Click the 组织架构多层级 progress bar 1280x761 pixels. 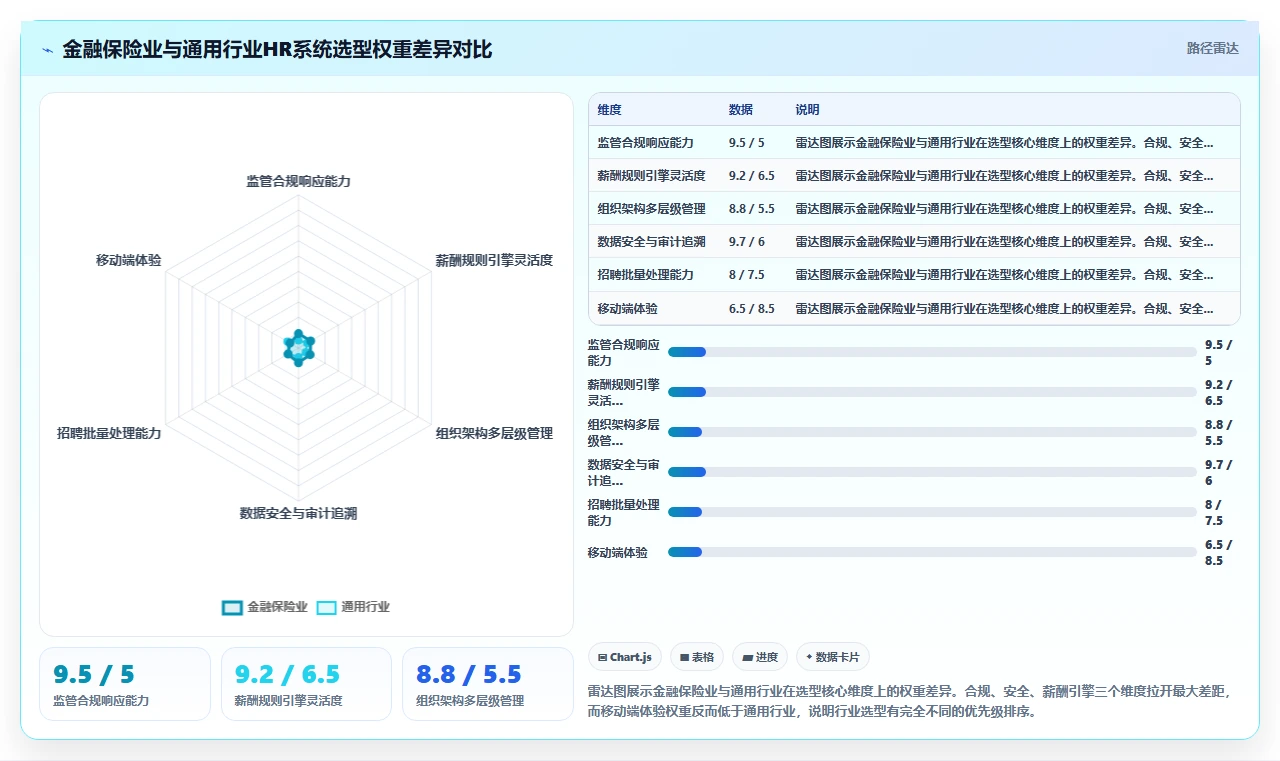coord(932,432)
